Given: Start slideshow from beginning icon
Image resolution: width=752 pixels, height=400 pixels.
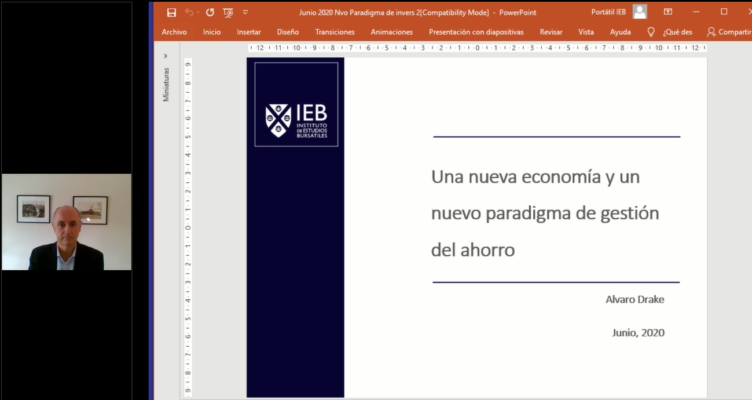Looking at the screenshot, I should click(x=228, y=12).
